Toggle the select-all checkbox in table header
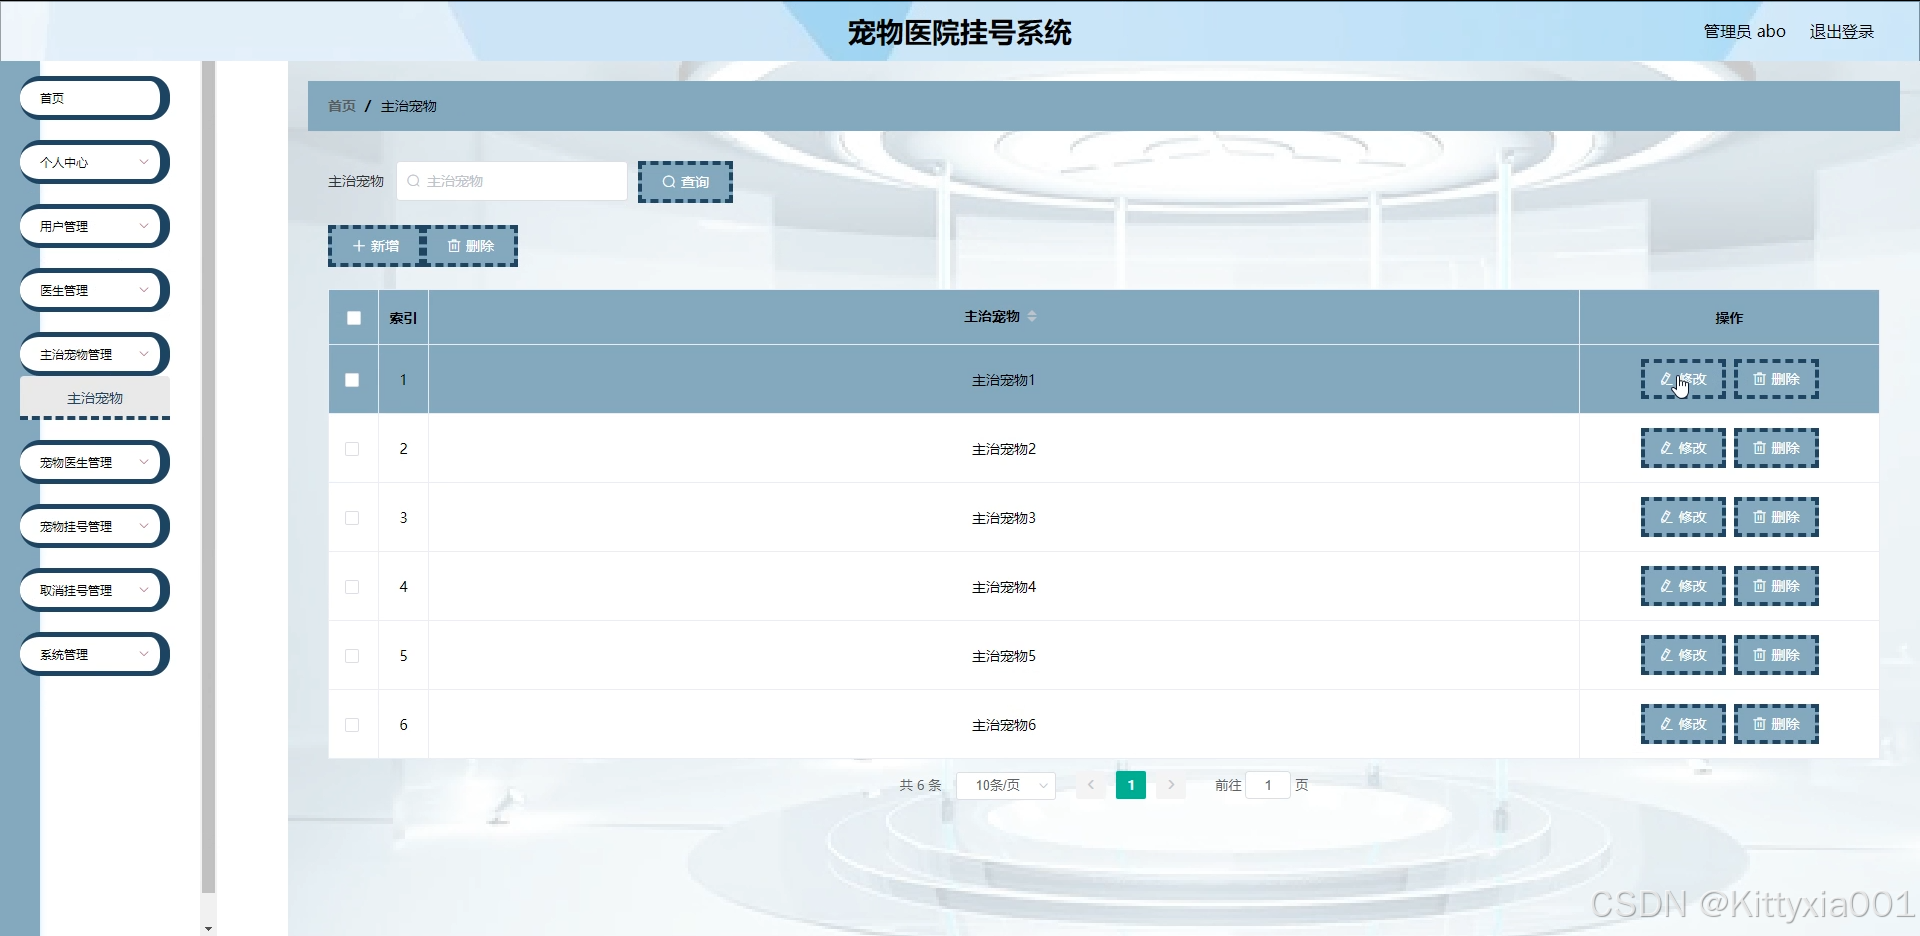Viewport: 1920px width, 936px height. pyautogui.click(x=354, y=318)
